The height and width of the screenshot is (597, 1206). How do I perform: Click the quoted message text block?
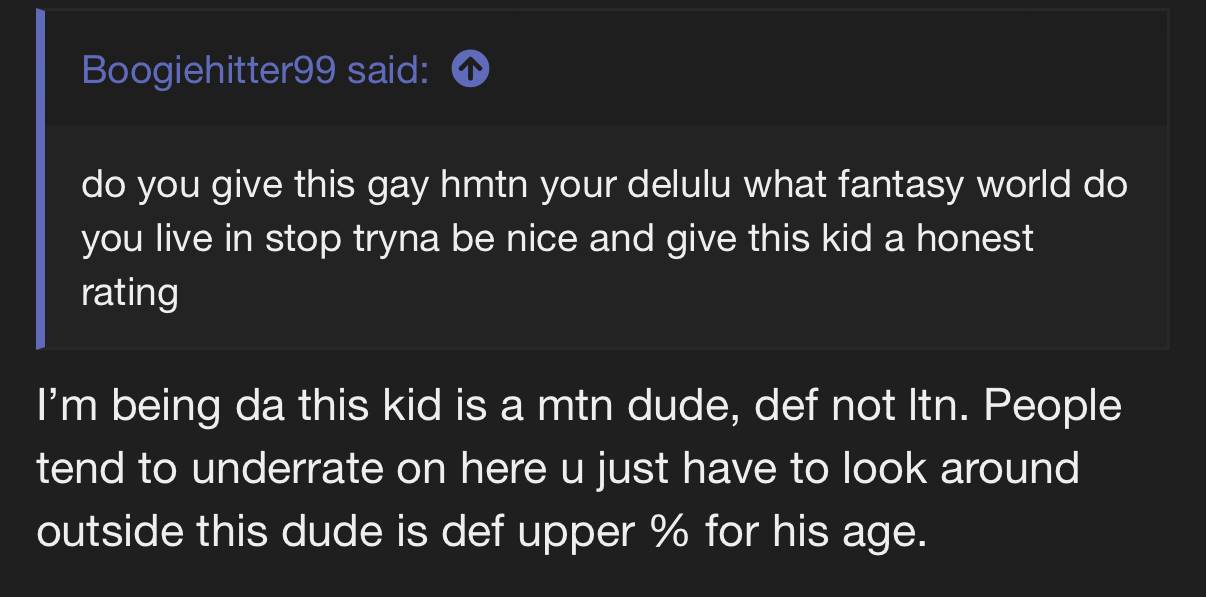click(x=604, y=238)
